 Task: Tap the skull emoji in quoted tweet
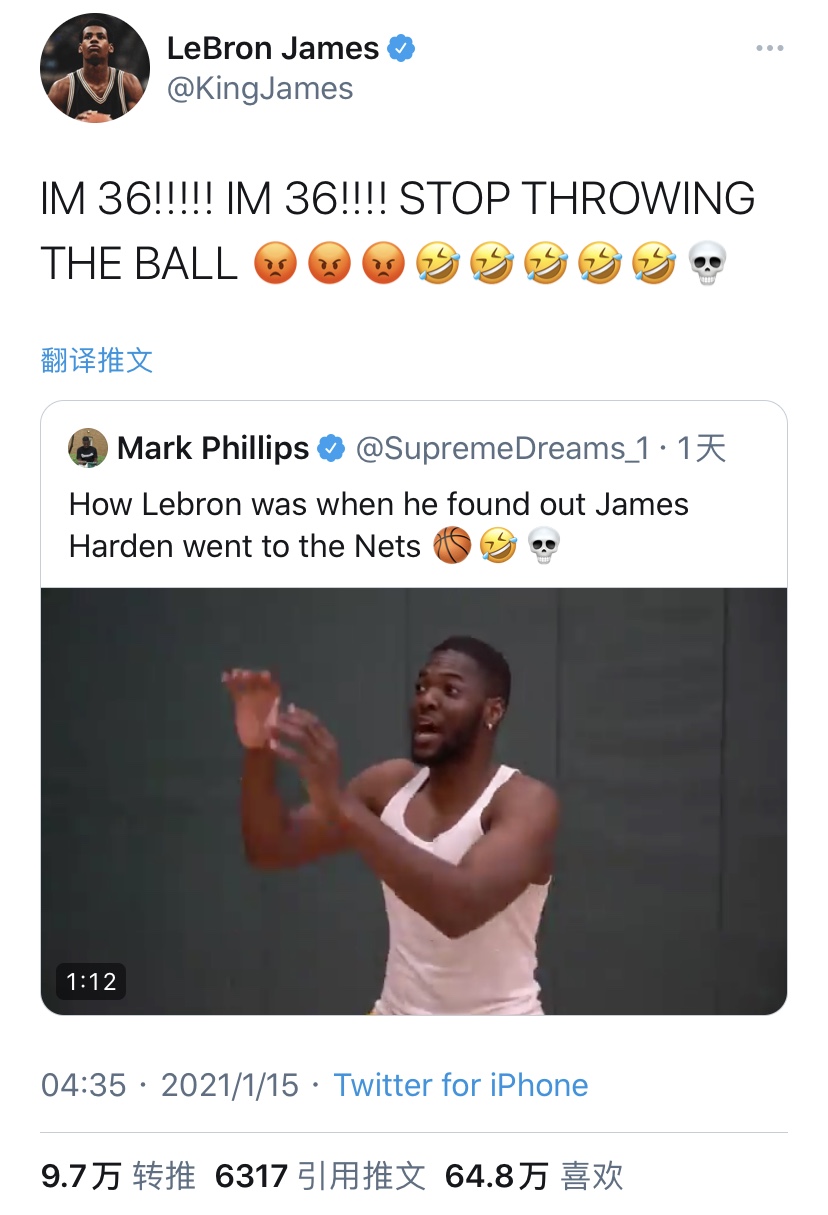tap(543, 546)
